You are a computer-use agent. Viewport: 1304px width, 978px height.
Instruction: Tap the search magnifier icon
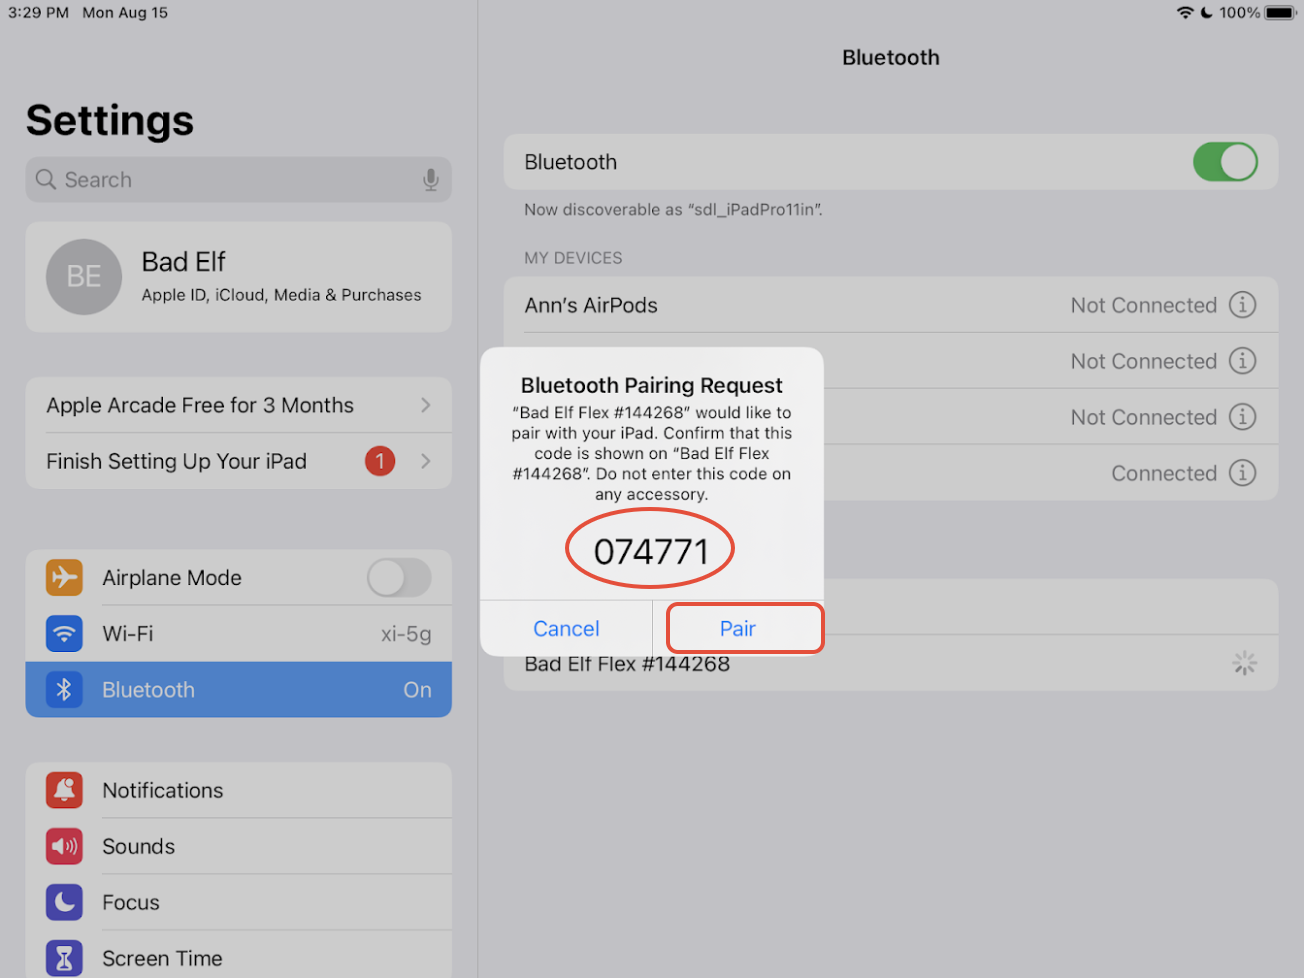coord(46,180)
